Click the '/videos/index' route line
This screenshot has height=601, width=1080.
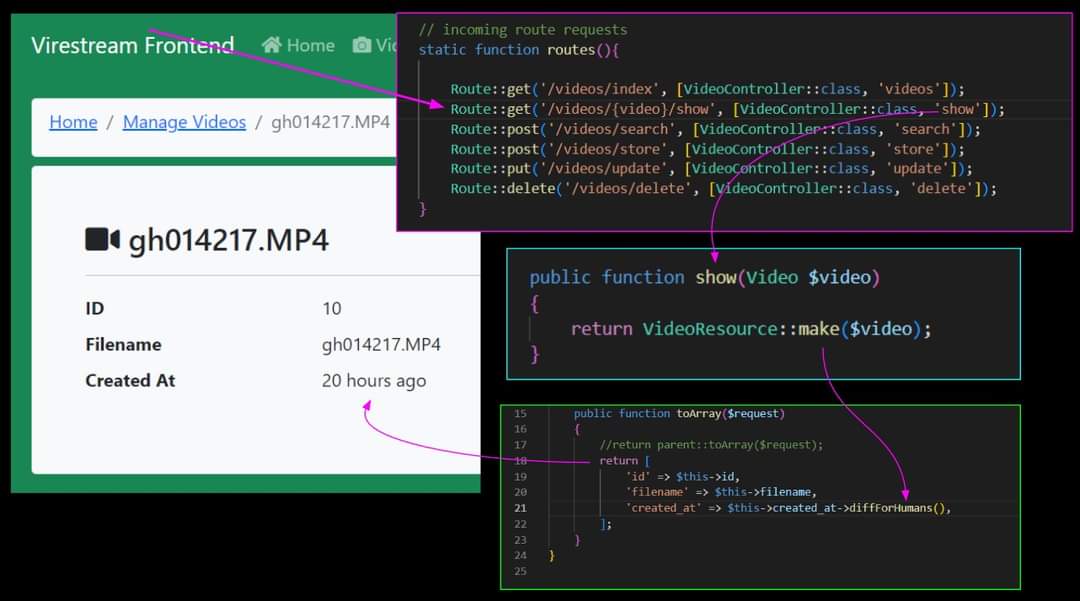point(707,89)
